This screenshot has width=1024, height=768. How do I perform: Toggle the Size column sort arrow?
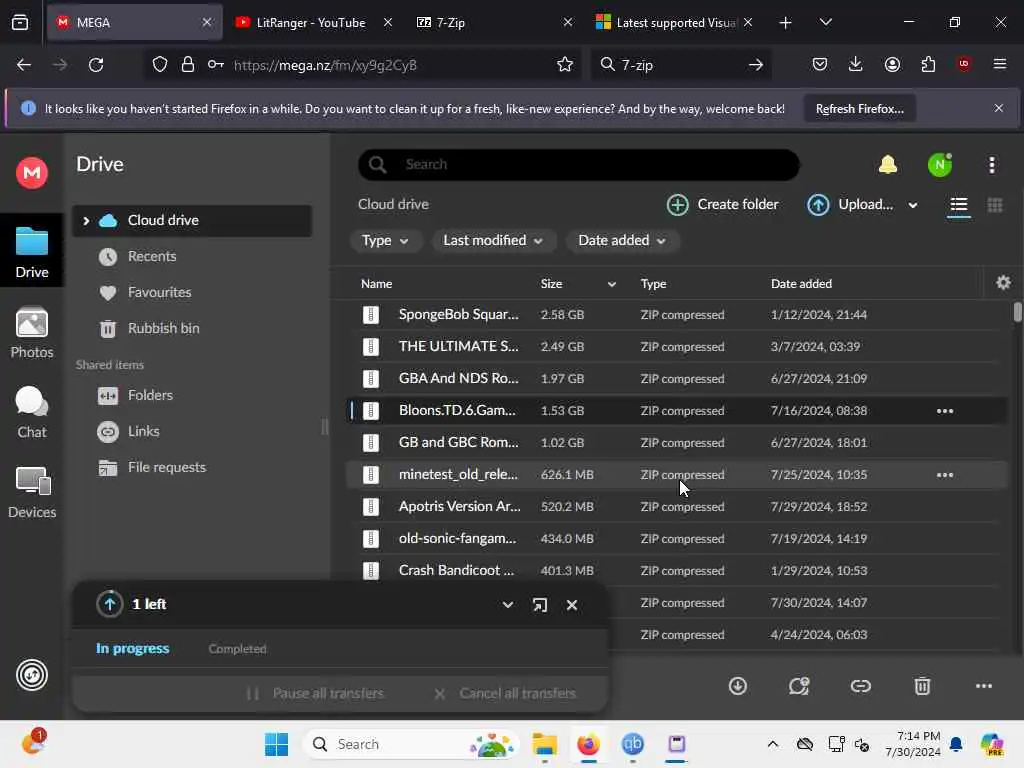[x=611, y=283]
